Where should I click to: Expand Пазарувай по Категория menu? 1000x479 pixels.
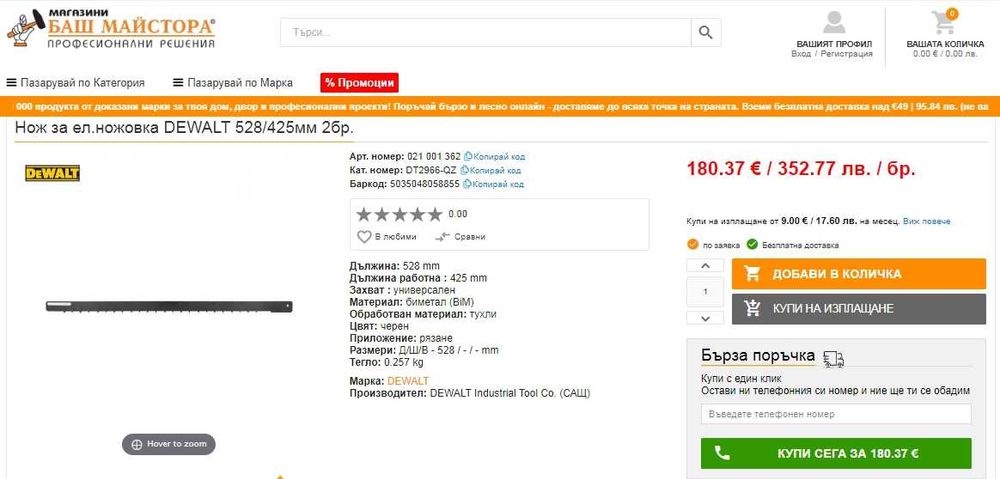pos(75,83)
